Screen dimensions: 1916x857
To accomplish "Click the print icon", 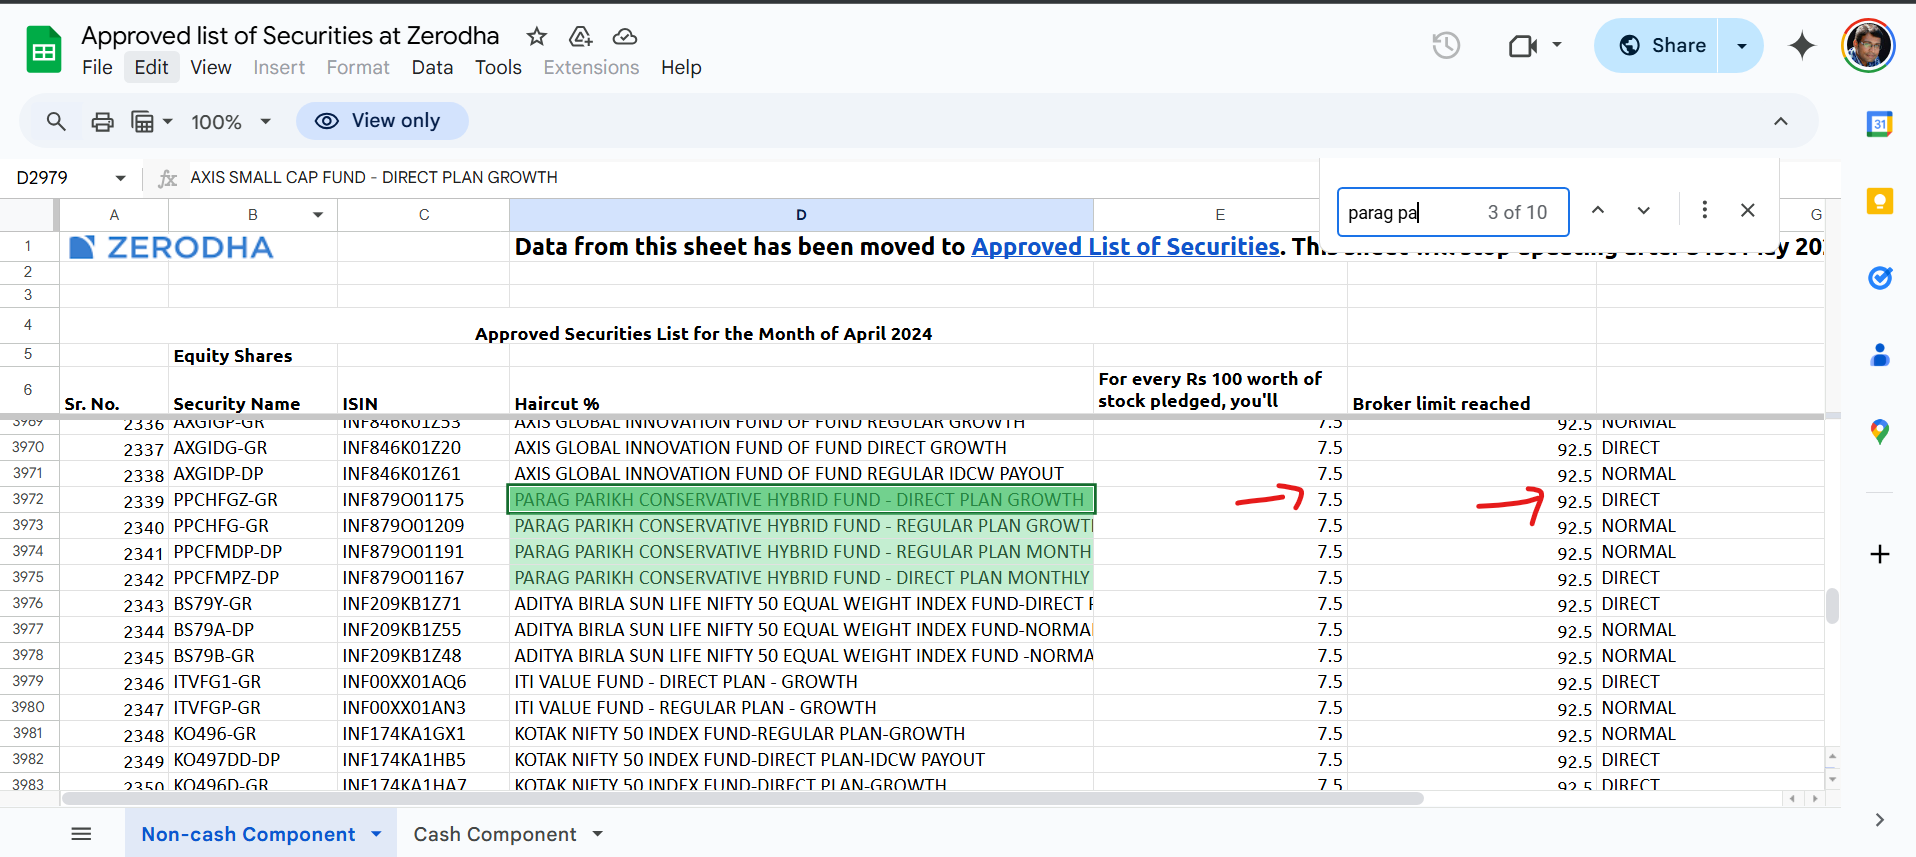I will point(102,121).
